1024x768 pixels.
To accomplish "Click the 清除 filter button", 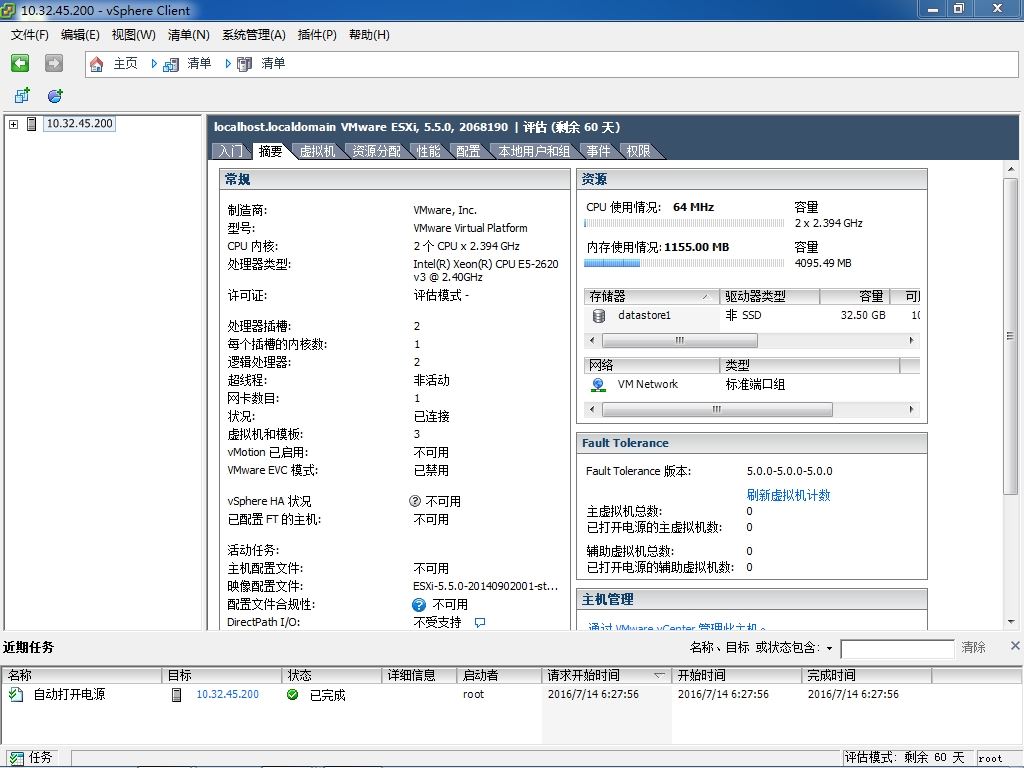I will point(973,647).
